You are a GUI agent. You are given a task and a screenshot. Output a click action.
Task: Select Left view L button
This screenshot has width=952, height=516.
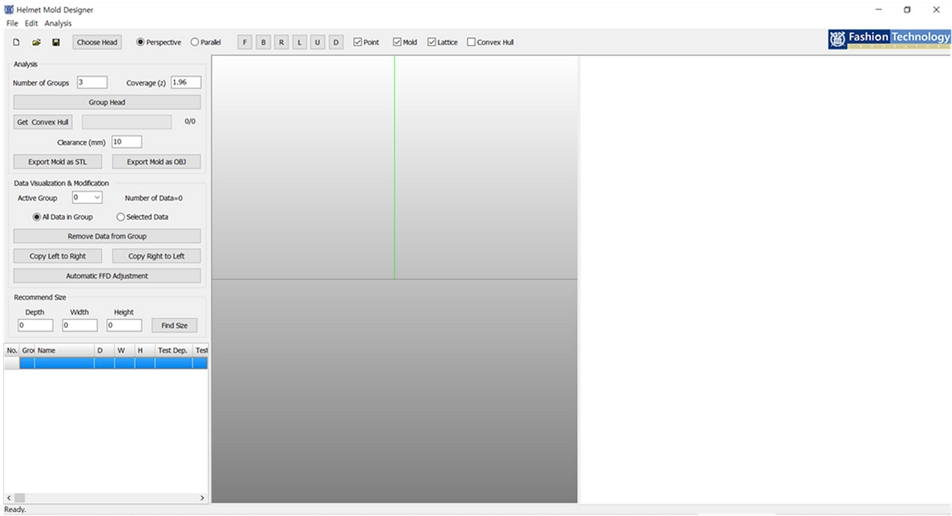[x=299, y=42]
